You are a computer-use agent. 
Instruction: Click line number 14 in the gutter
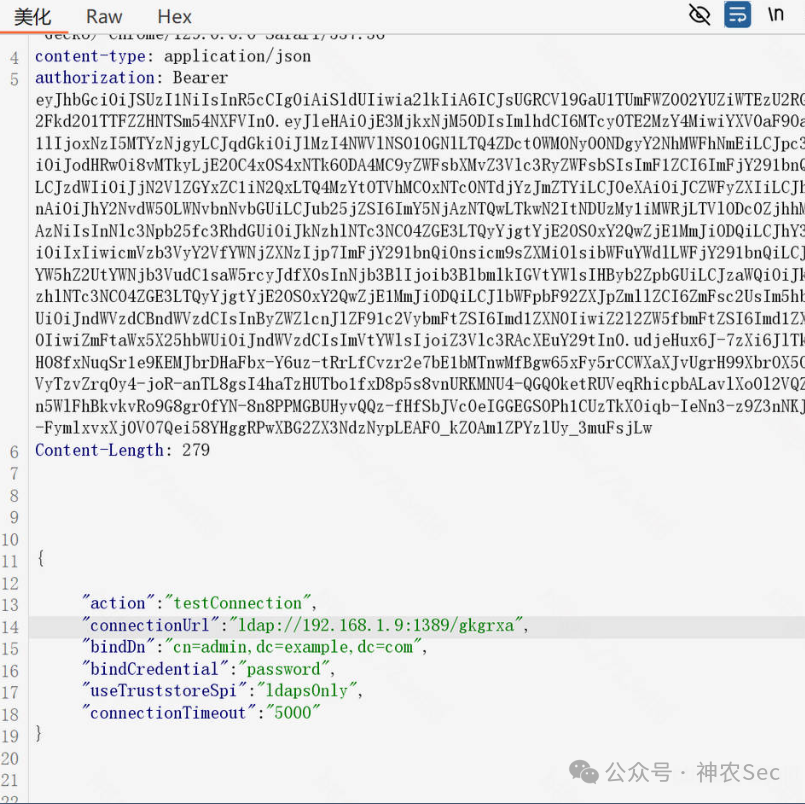coord(10,627)
